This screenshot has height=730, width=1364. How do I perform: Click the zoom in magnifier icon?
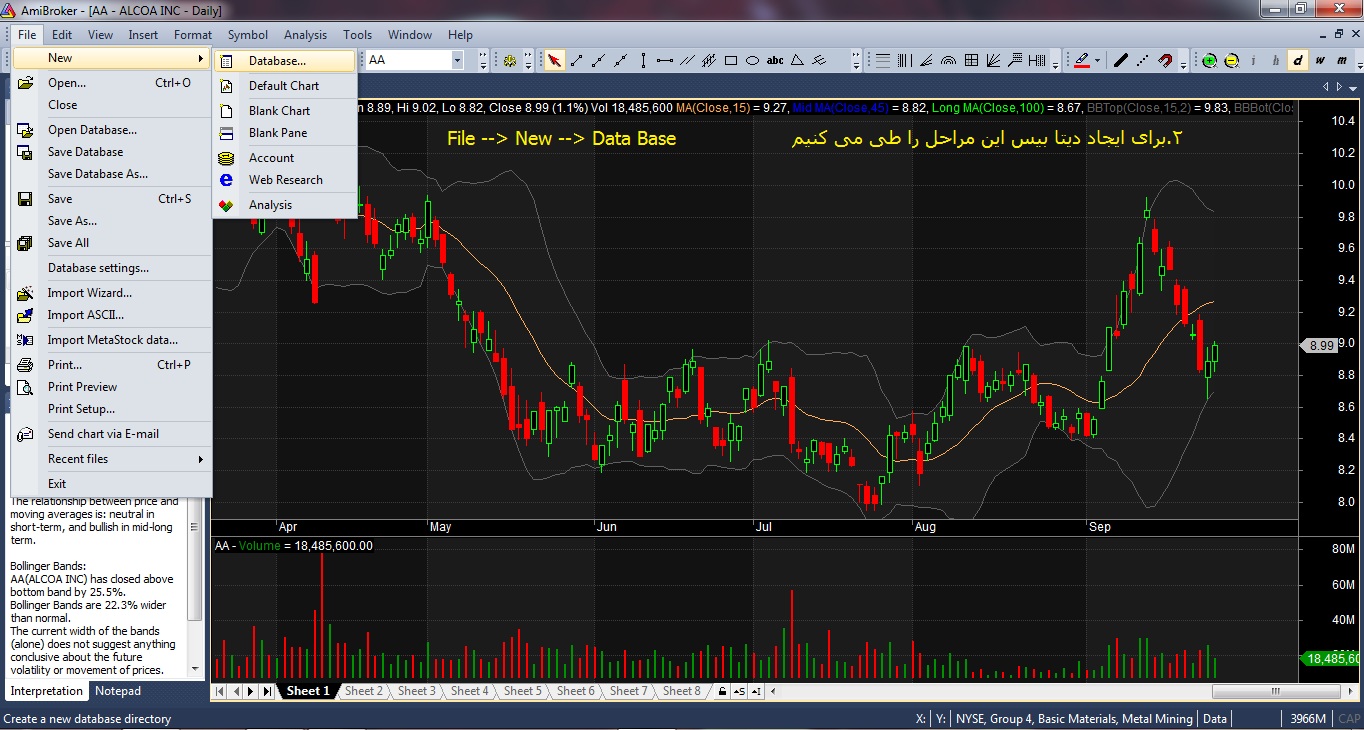click(1209, 60)
